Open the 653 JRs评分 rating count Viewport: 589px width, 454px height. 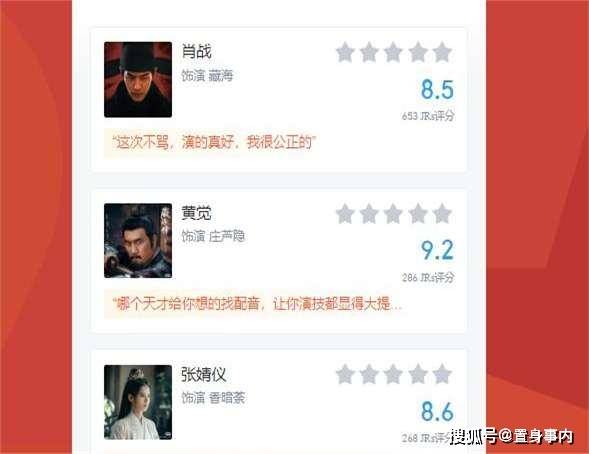click(x=428, y=116)
